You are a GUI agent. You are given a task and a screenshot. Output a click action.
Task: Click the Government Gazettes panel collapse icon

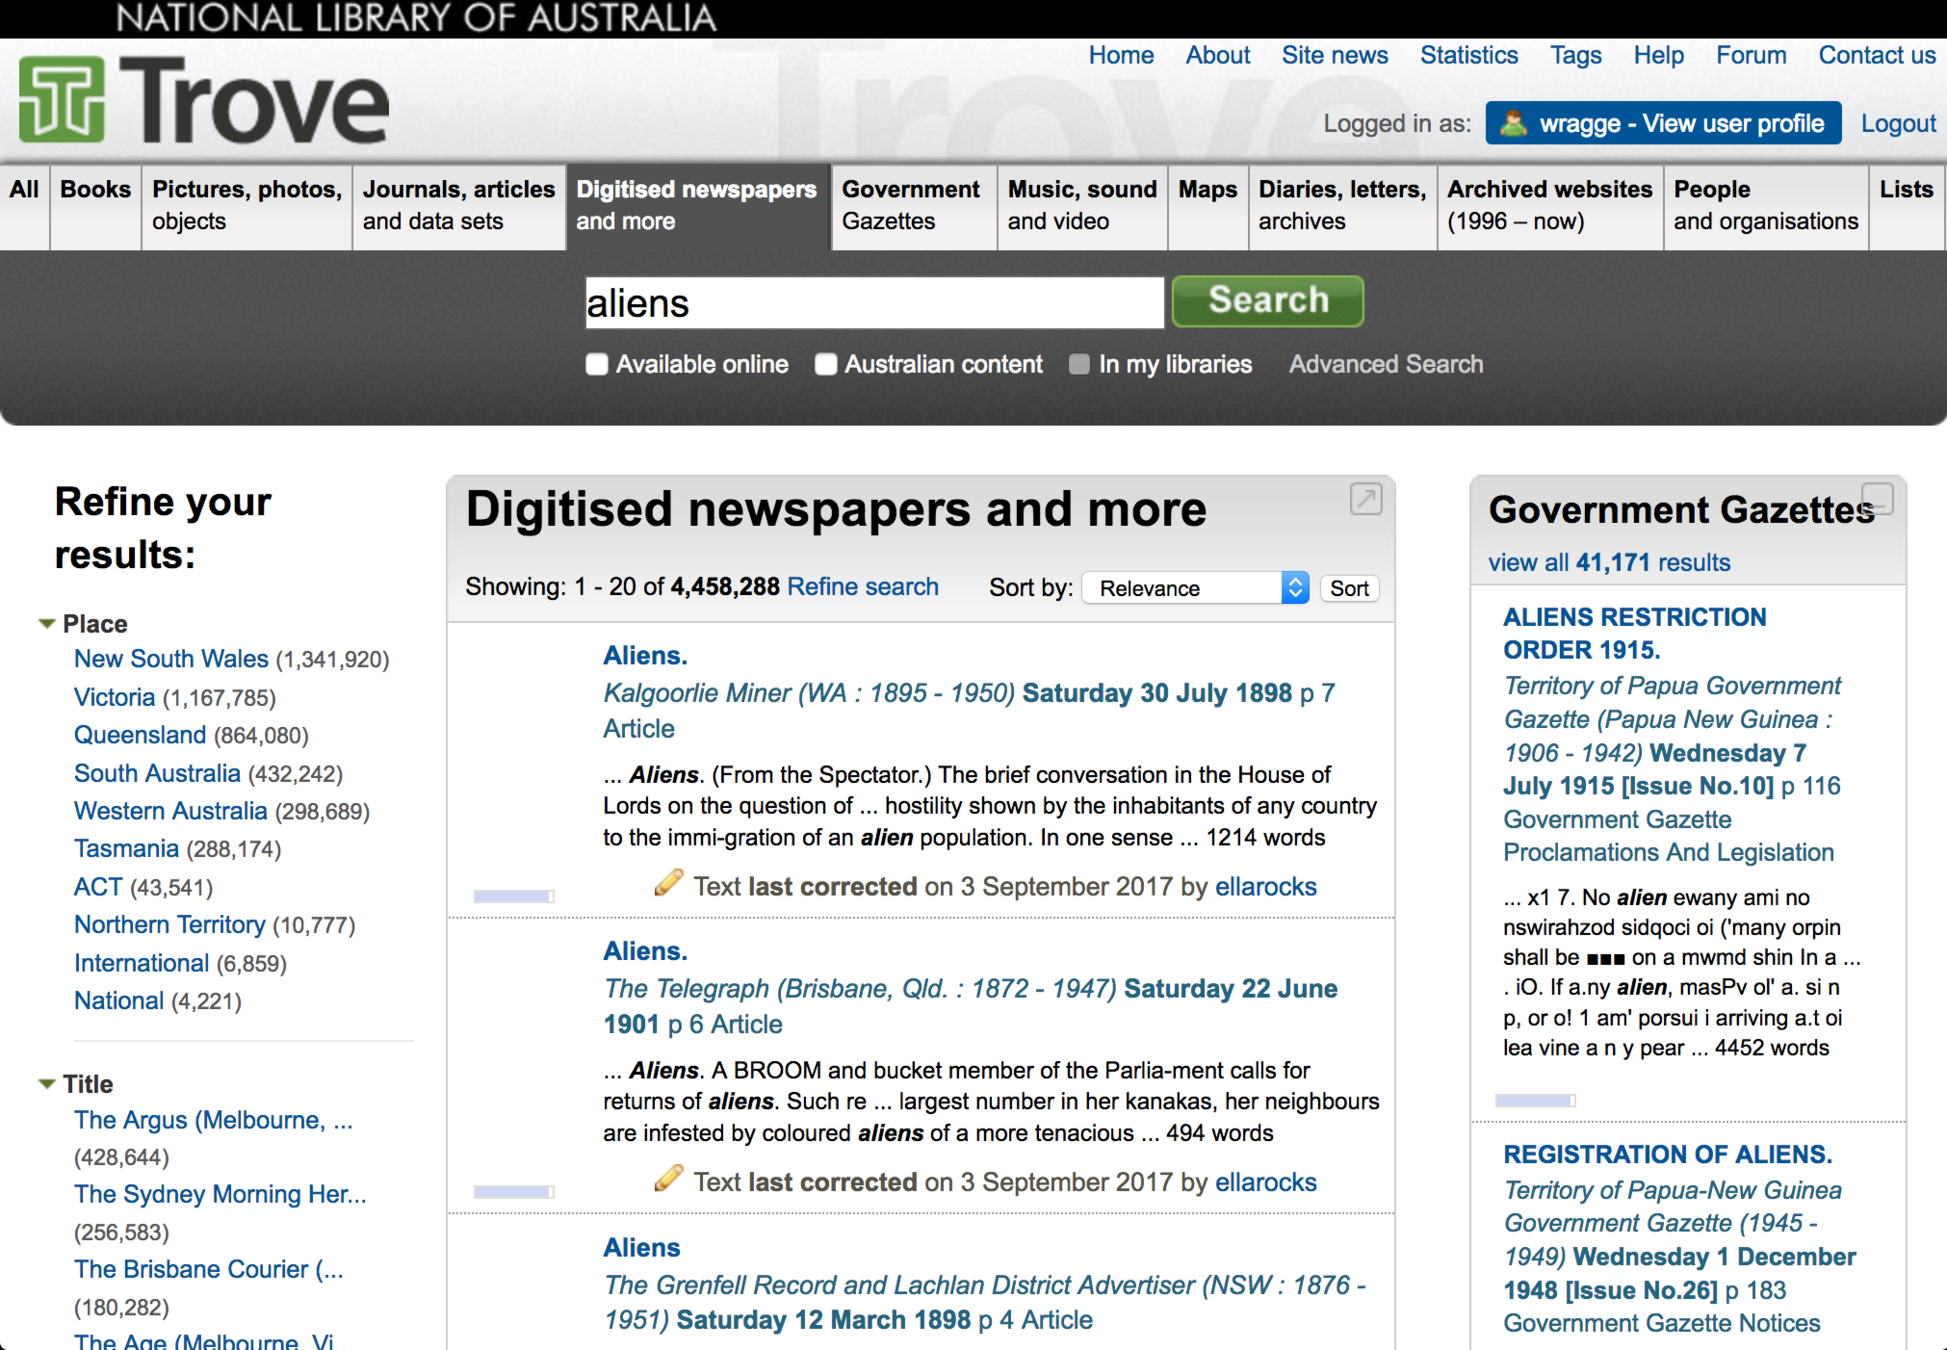[1877, 498]
